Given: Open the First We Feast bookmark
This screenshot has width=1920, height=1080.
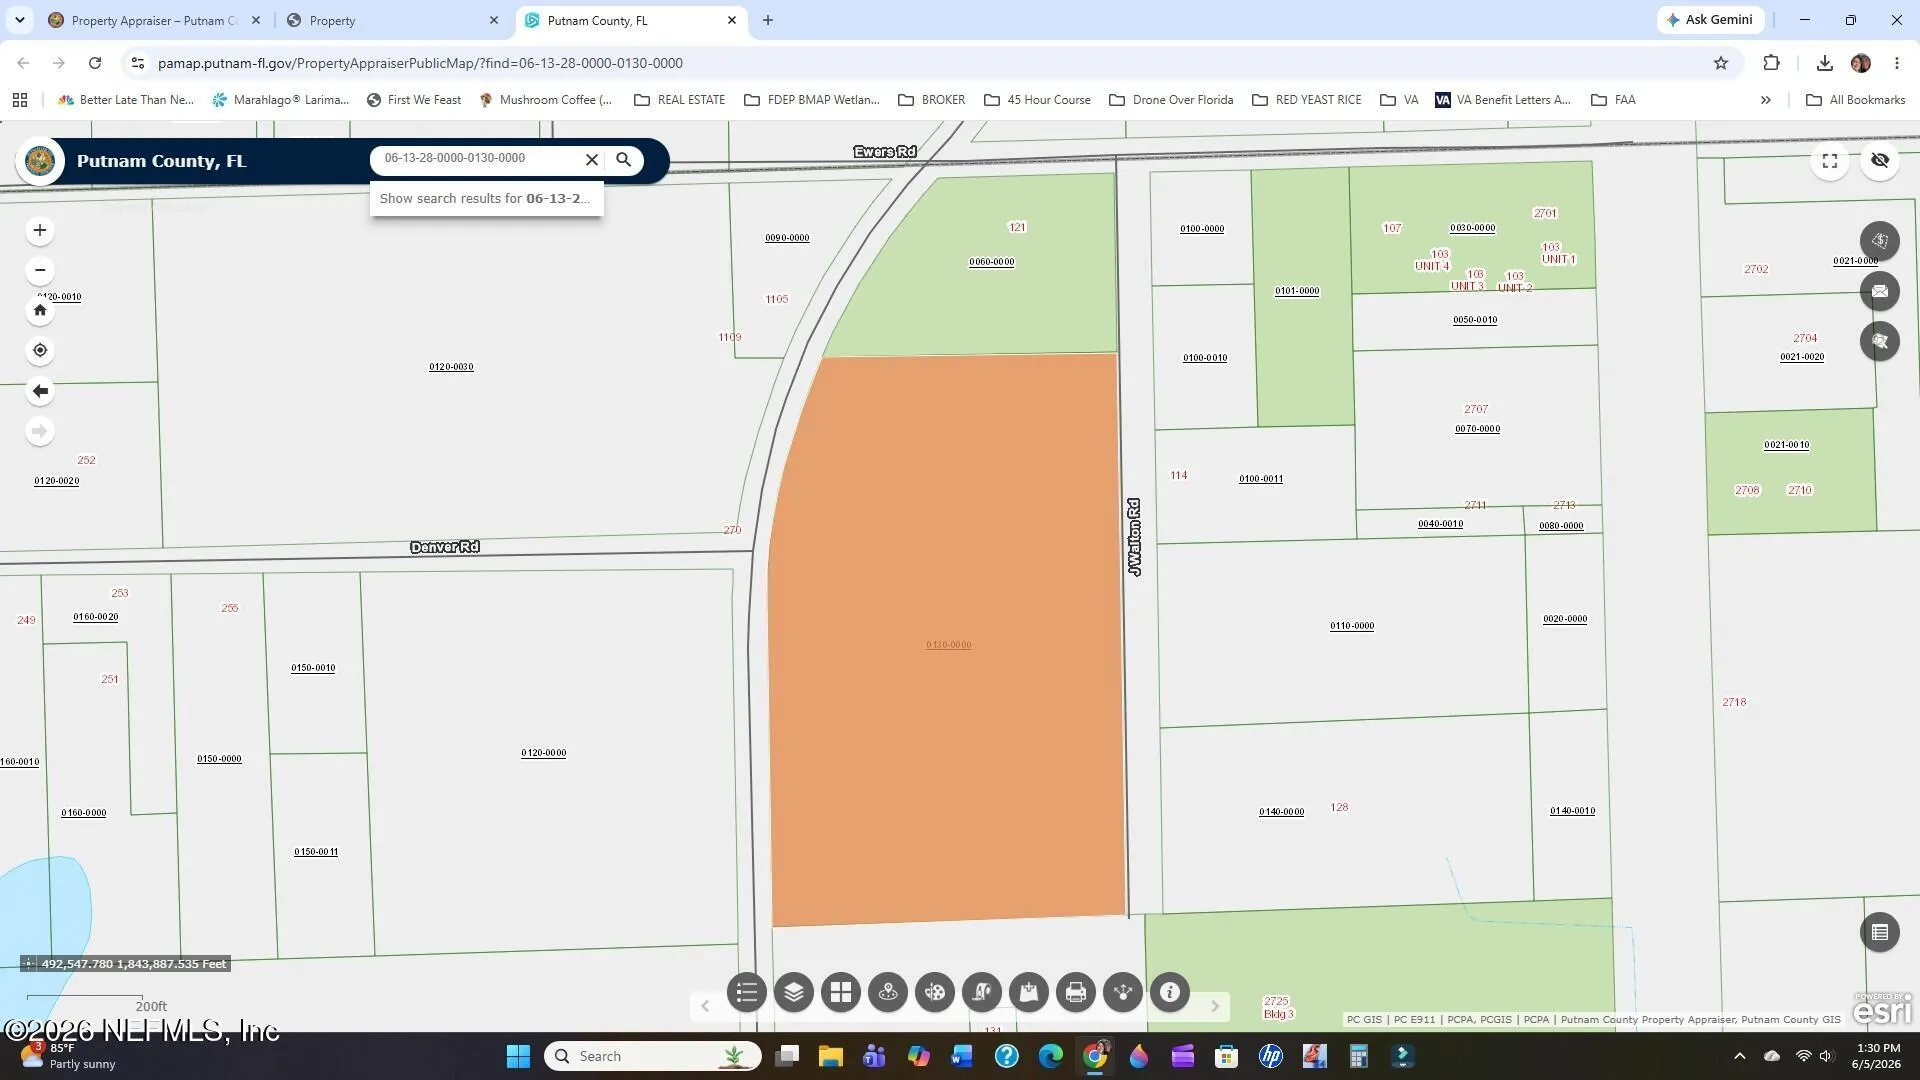Looking at the screenshot, I should (414, 100).
